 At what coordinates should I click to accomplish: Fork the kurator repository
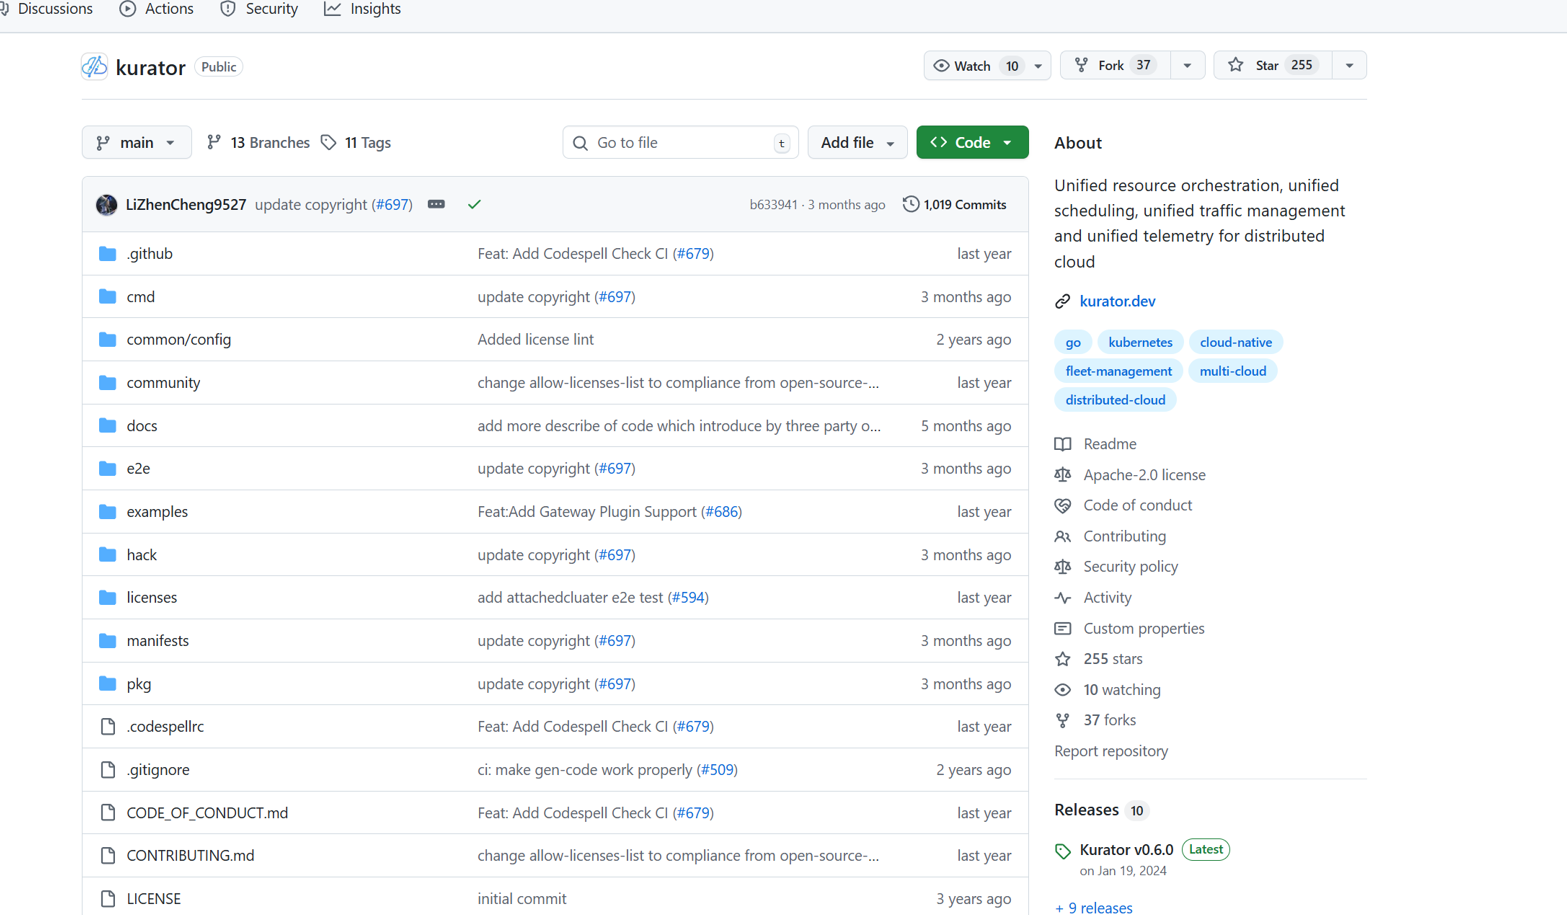click(x=1114, y=65)
